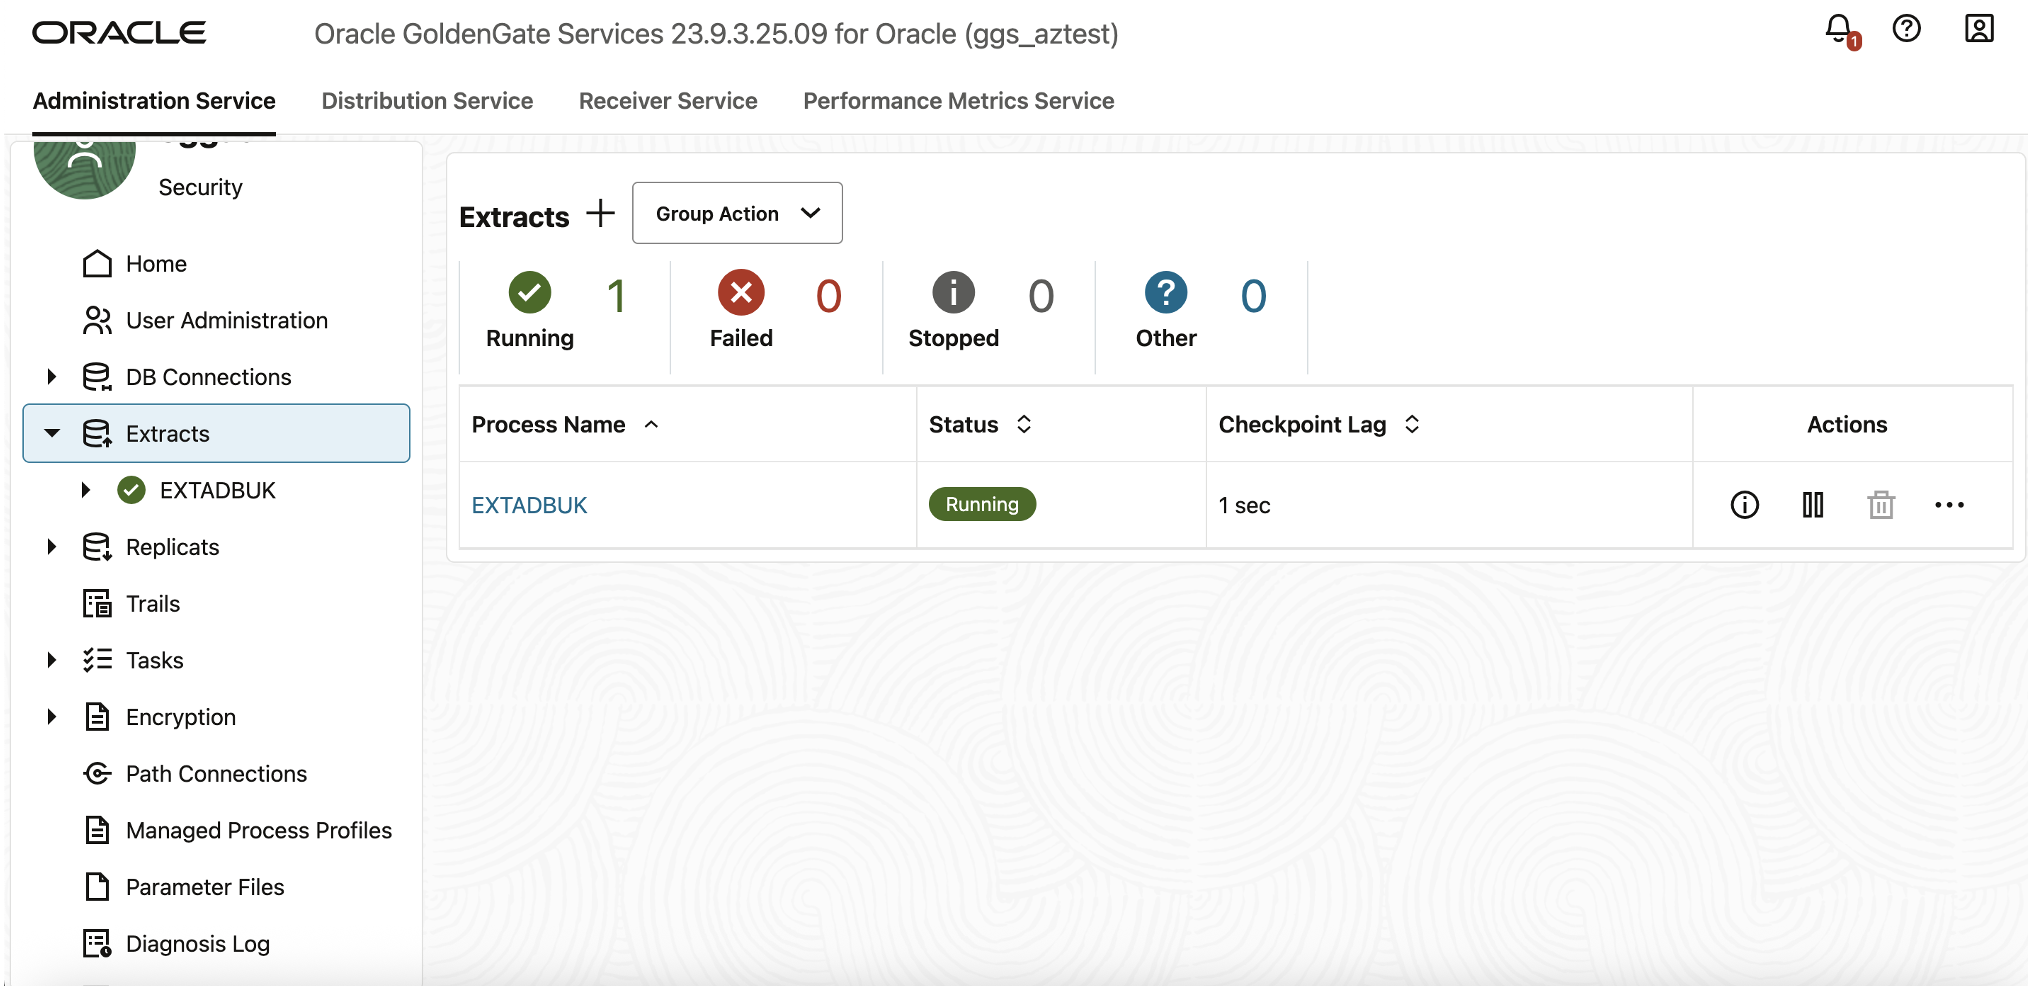This screenshot has width=2028, height=986.
Task: Open the EXTADBUK process link in table
Action: pyautogui.click(x=529, y=505)
